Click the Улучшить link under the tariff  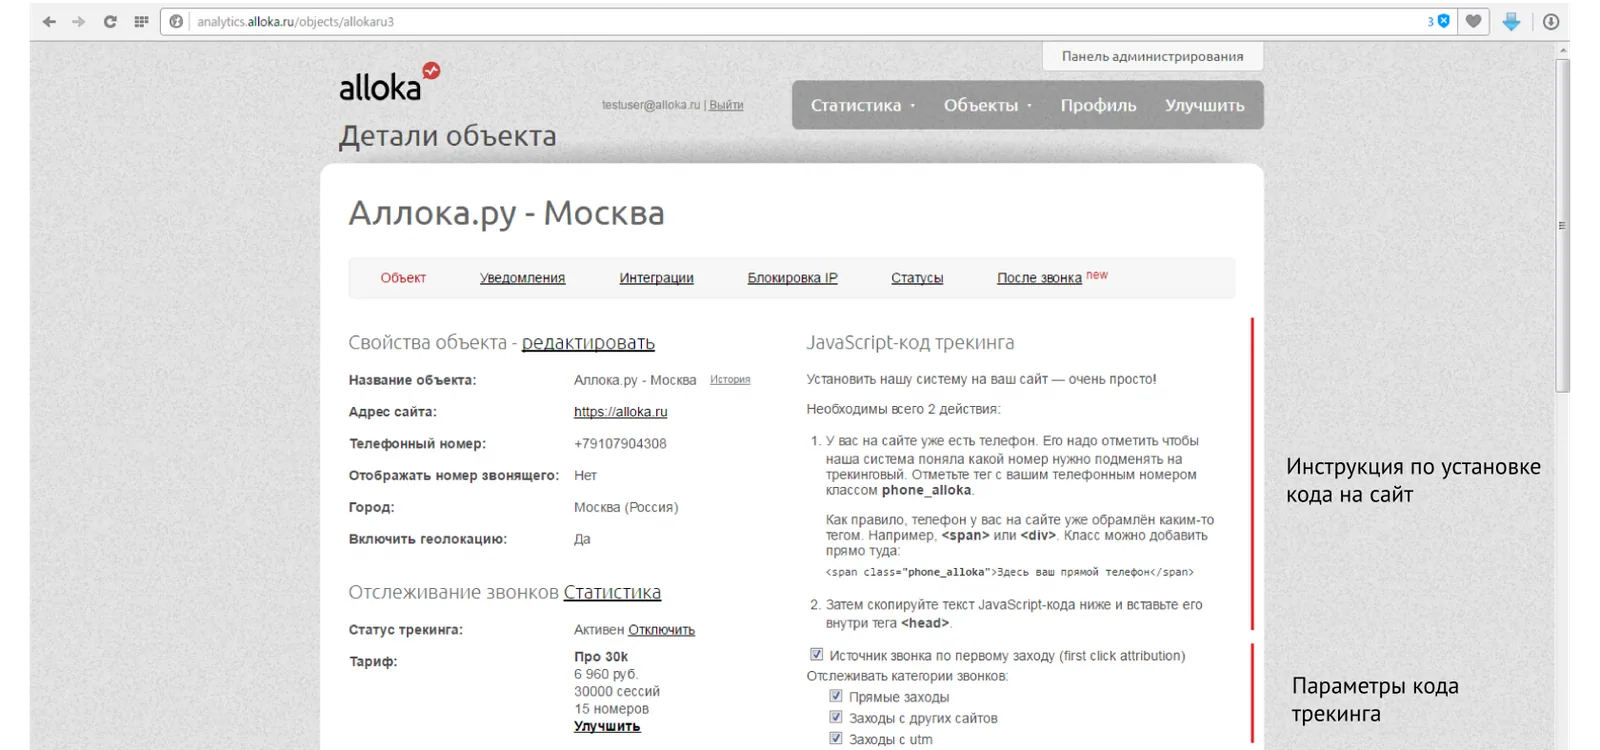[x=607, y=726]
